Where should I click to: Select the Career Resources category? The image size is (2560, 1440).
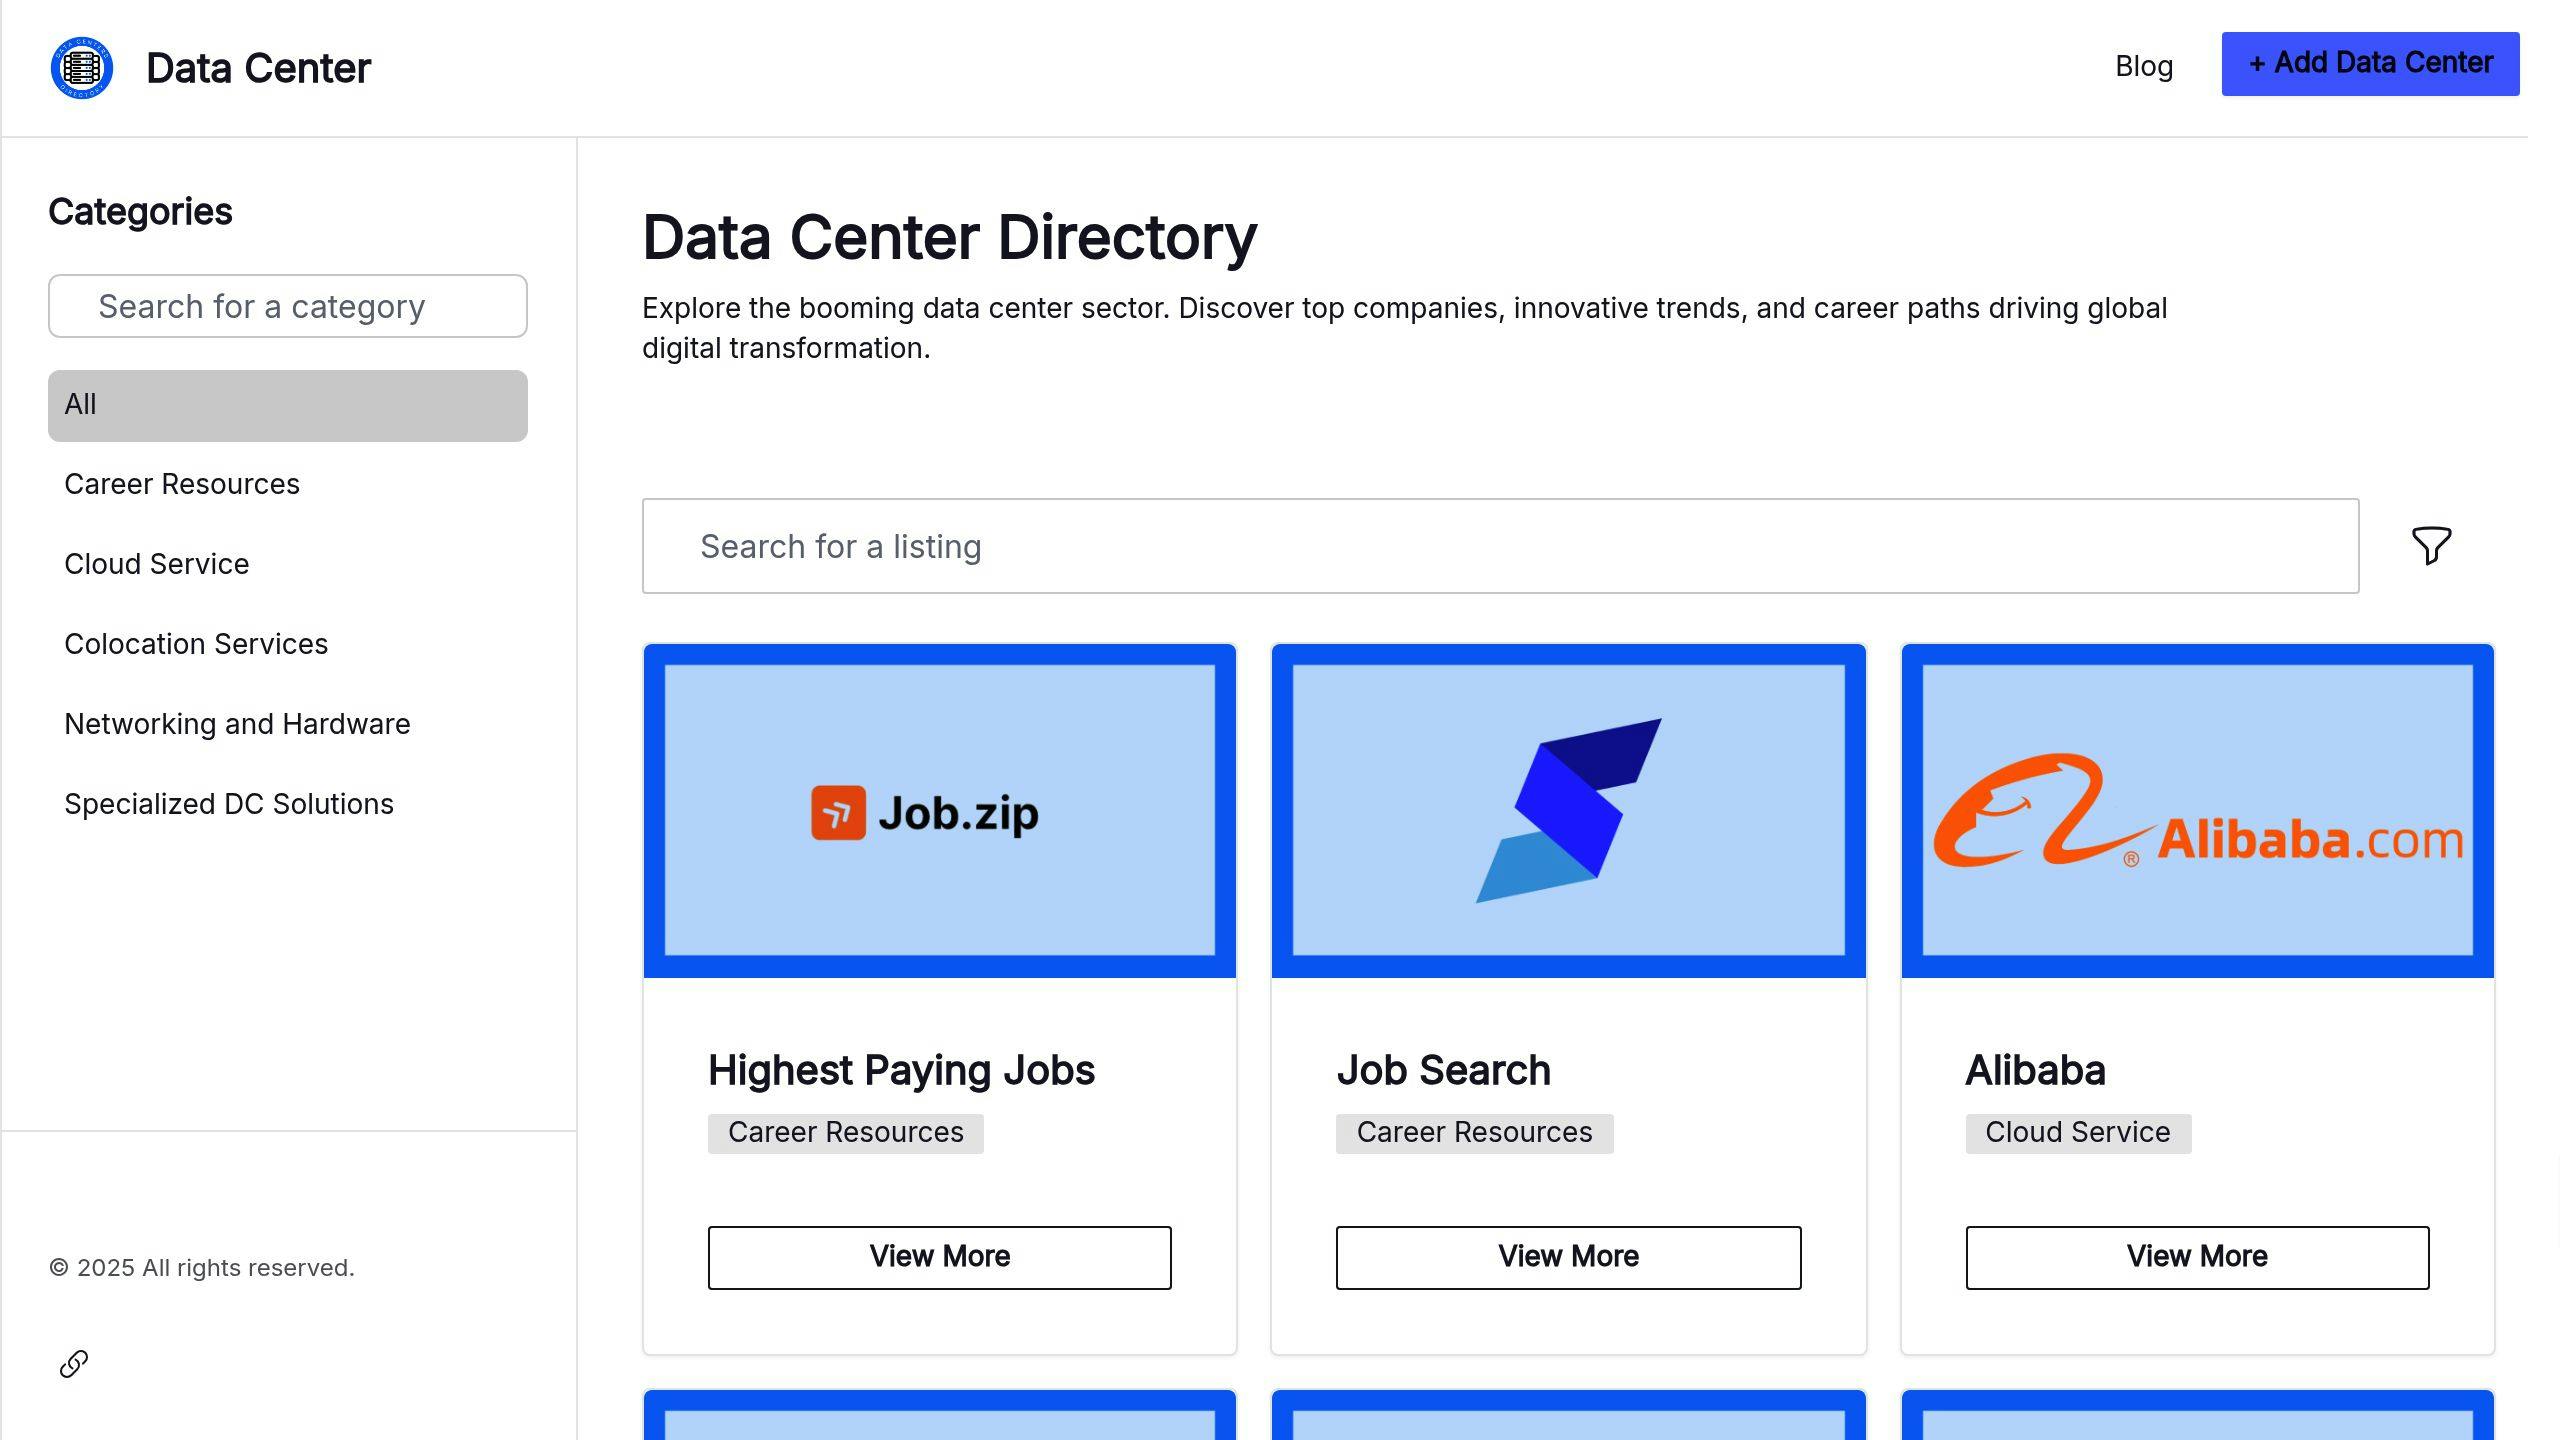182,484
